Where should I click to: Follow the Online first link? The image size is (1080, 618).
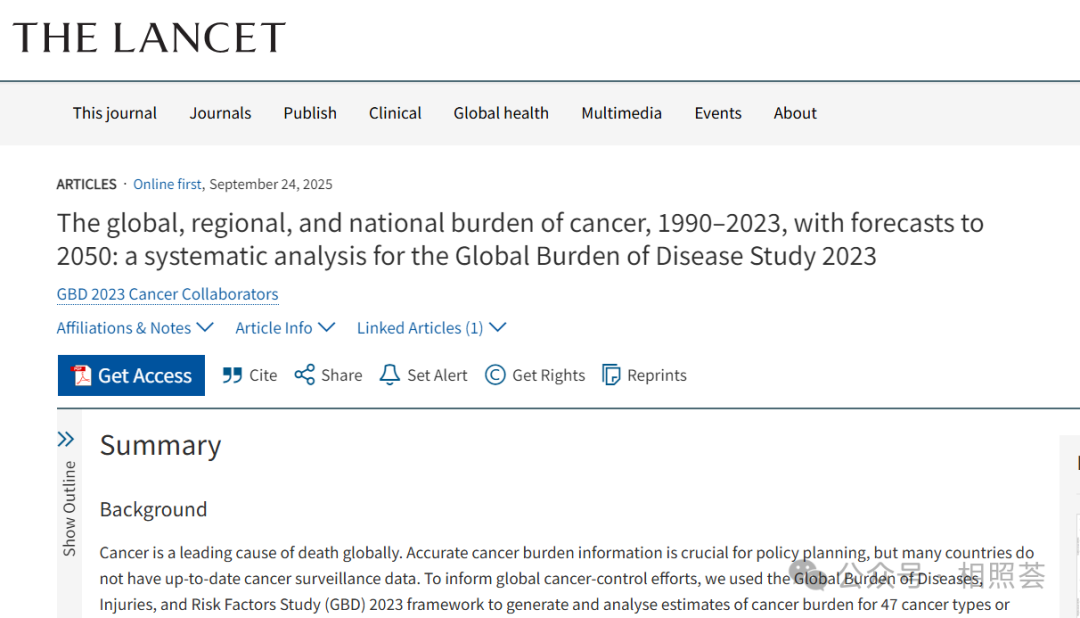(167, 184)
